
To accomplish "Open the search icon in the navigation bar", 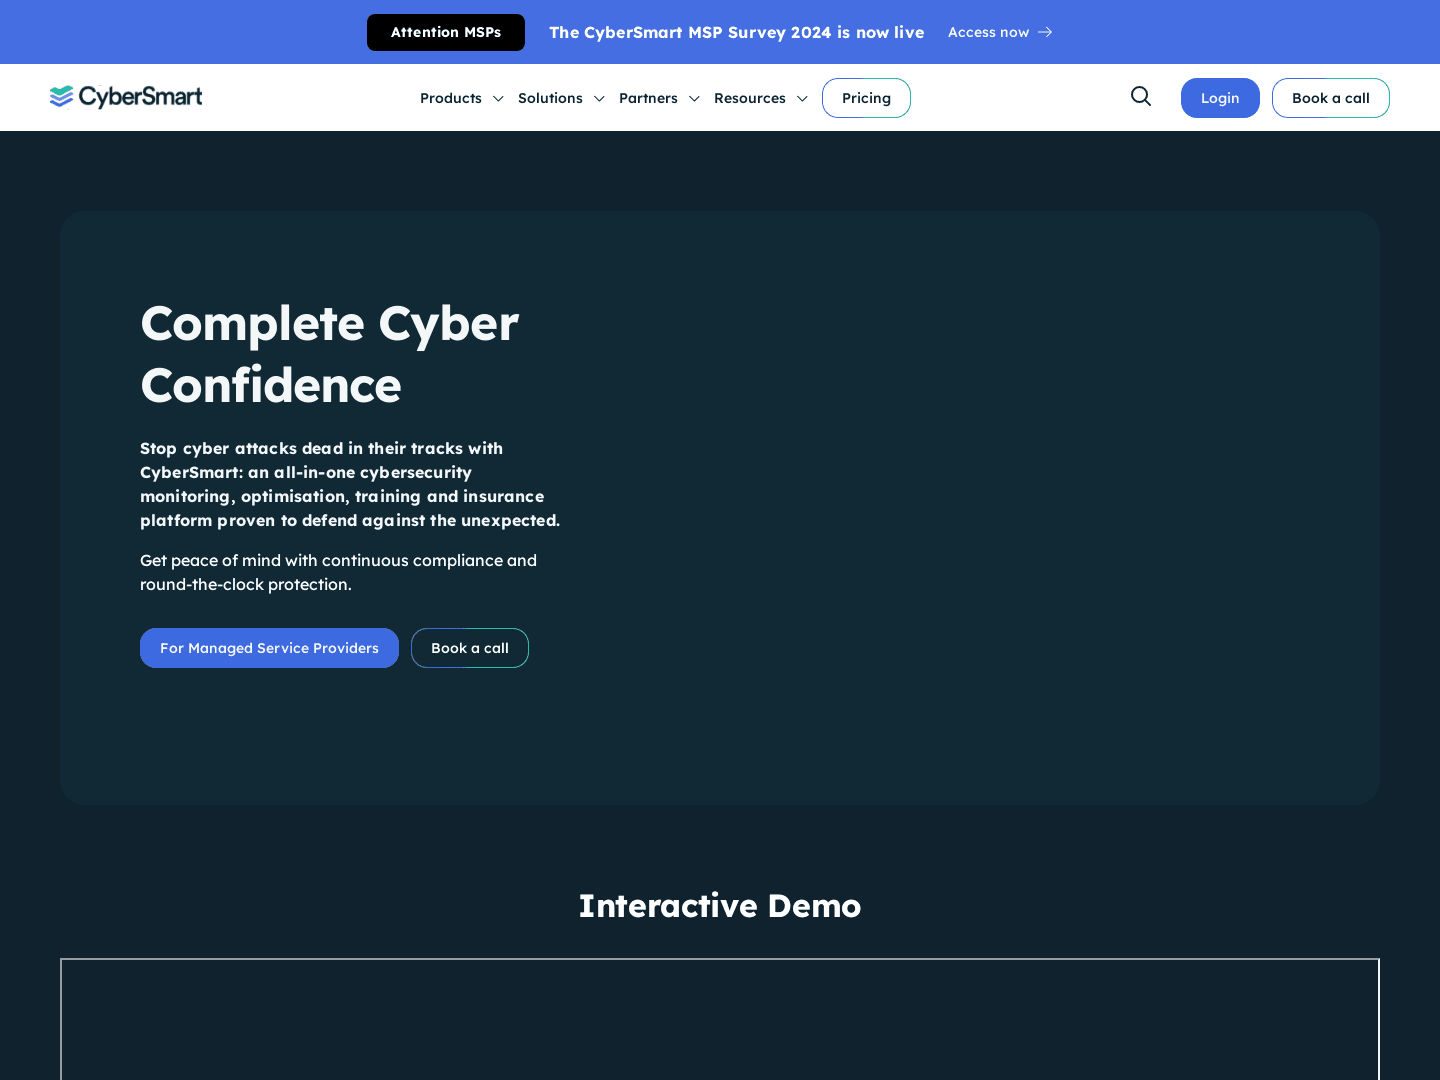I will 1140,96.
